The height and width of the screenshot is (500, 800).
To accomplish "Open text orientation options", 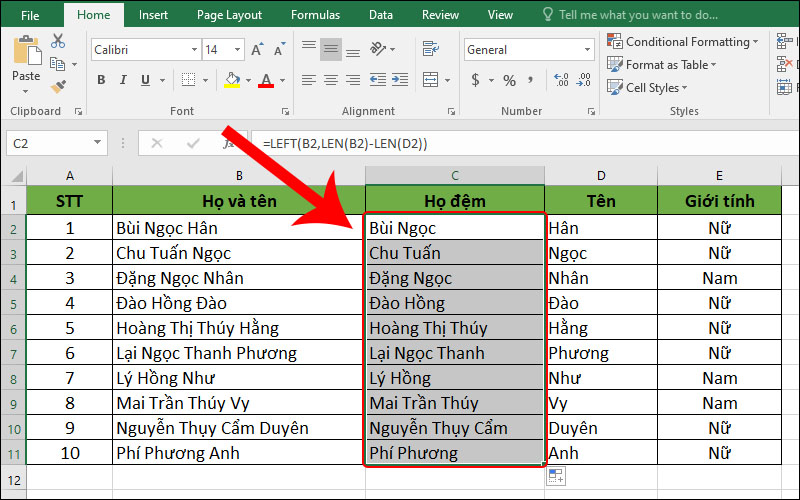I will click(x=382, y=49).
